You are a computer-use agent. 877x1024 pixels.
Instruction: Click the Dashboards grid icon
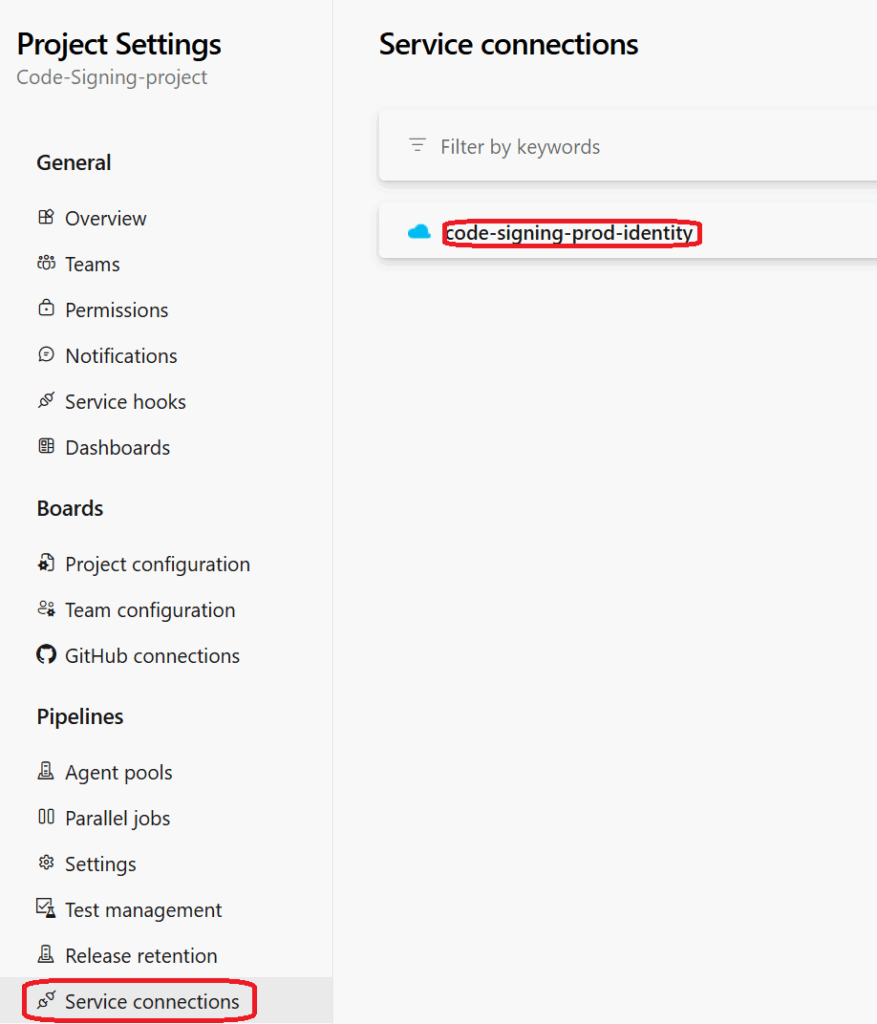(x=46, y=447)
